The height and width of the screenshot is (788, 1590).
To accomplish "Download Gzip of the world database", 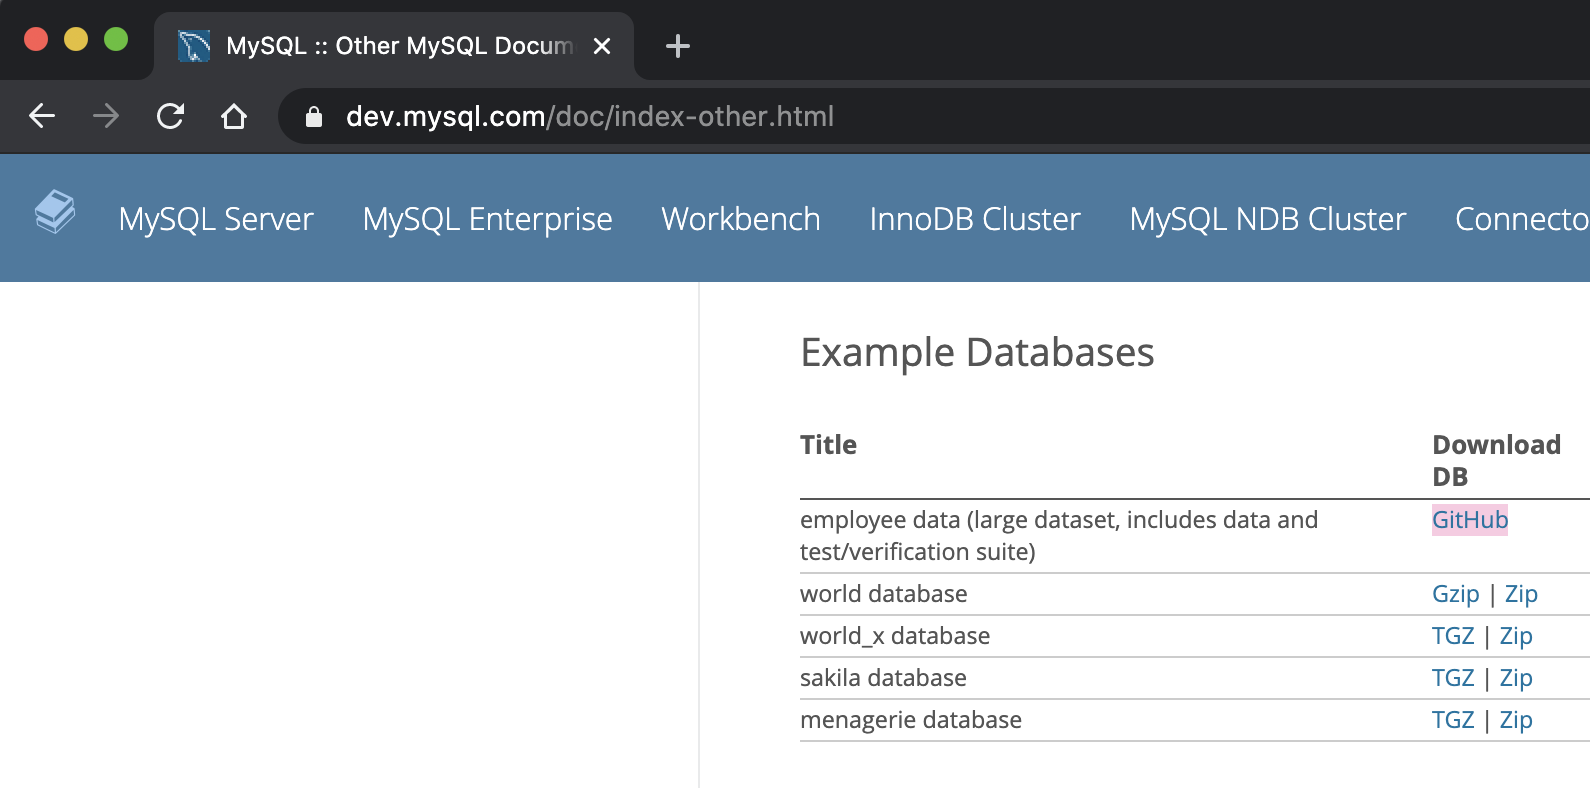I will click(1456, 594).
